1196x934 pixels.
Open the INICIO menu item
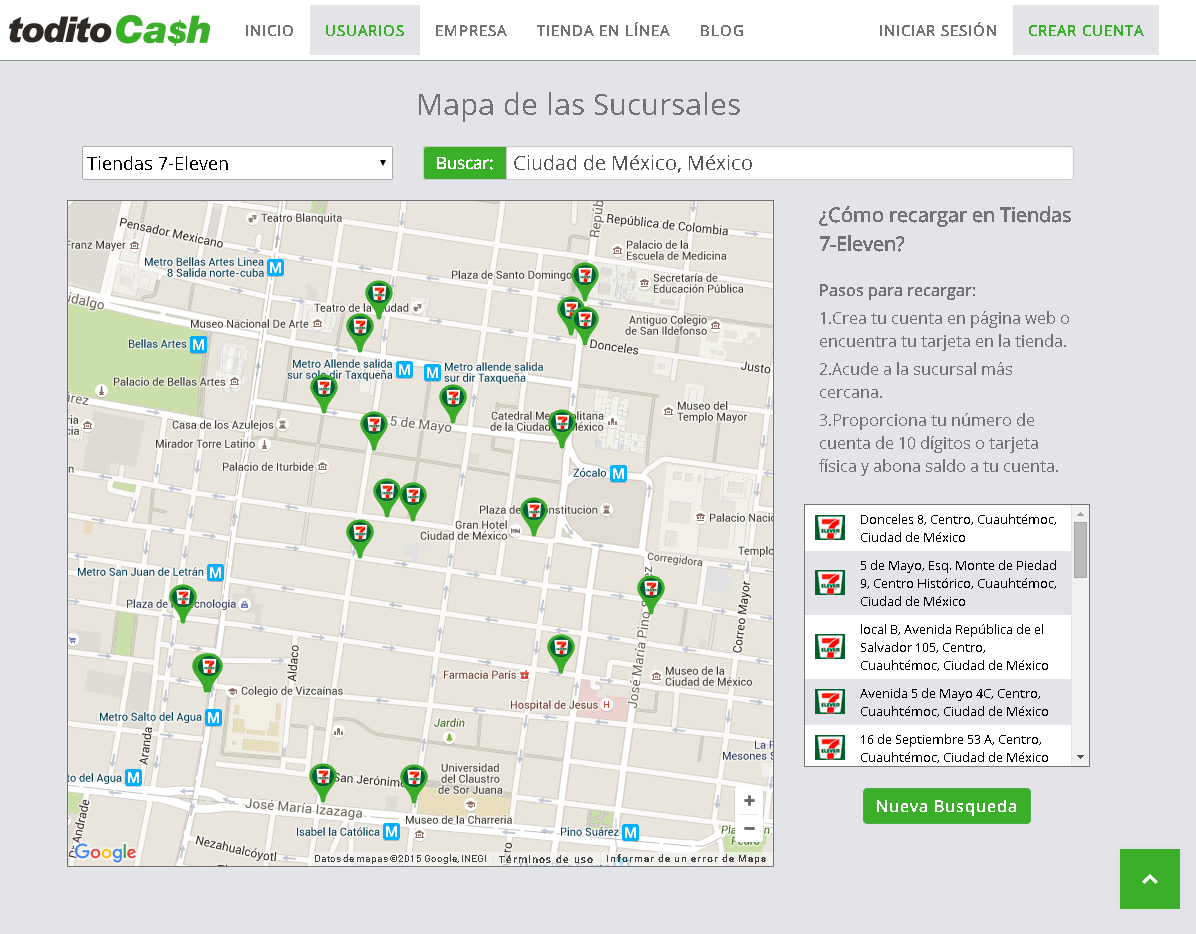[269, 30]
